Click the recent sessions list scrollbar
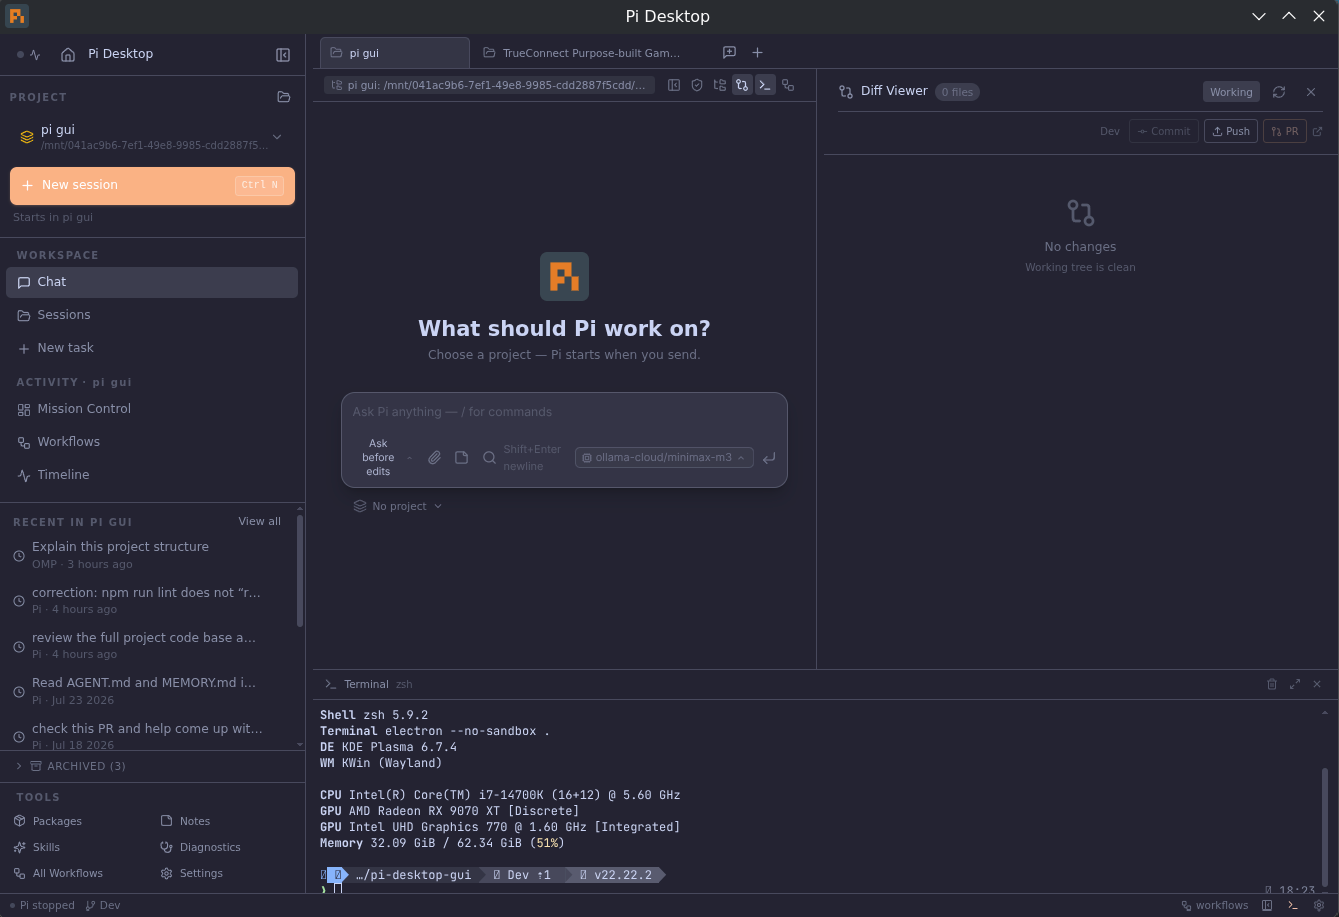This screenshot has height=917, width=1339. (x=300, y=571)
